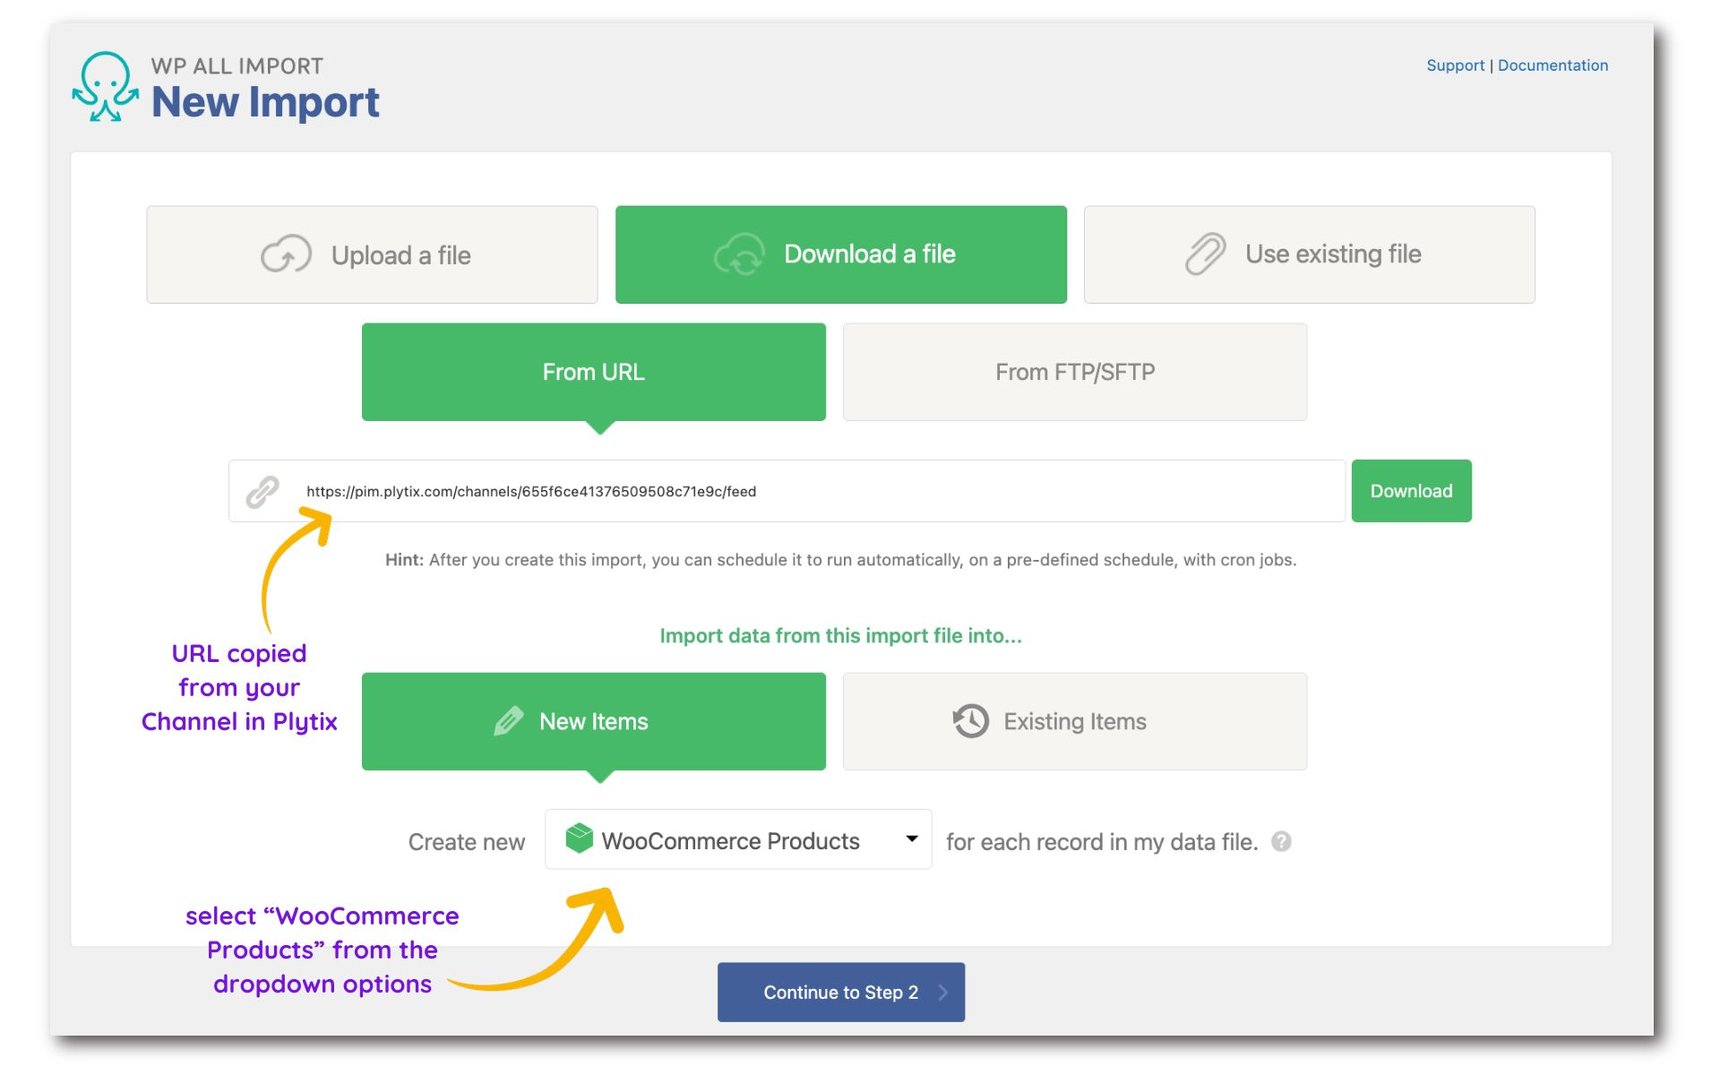Image resolution: width=1720 pixels, height=1075 pixels.
Task: Click the chain-link icon beside the URL field
Action: coord(262,491)
